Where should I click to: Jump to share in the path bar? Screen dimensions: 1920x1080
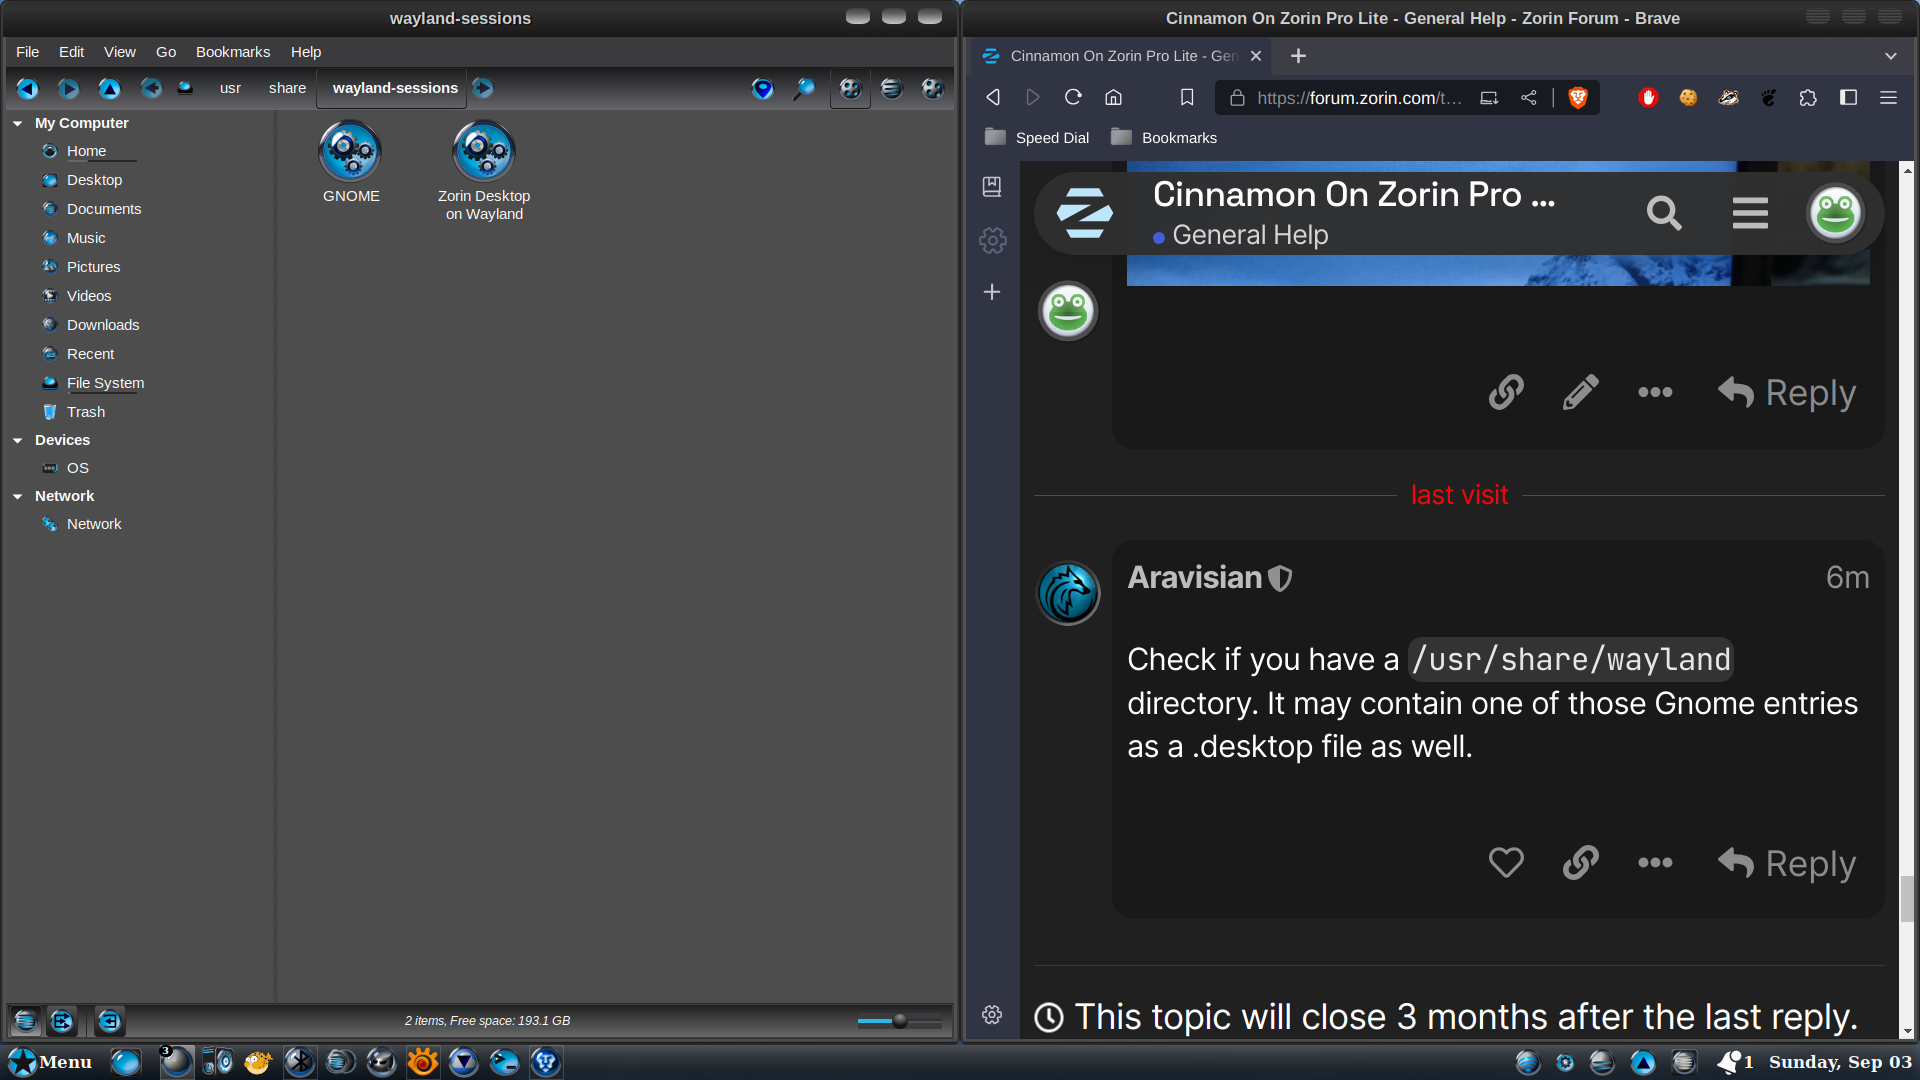click(287, 88)
